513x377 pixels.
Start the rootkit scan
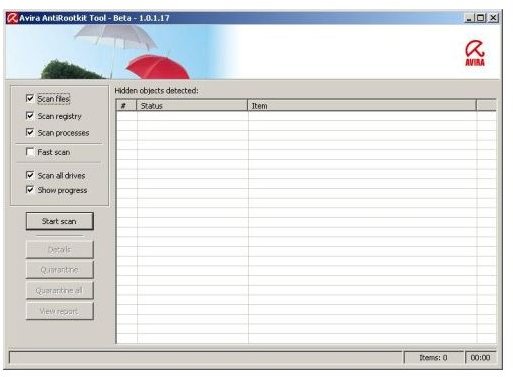click(60, 221)
